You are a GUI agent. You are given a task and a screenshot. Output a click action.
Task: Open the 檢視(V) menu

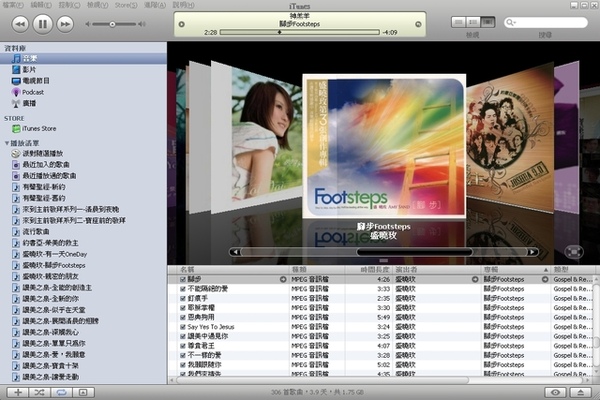[x=98, y=5]
